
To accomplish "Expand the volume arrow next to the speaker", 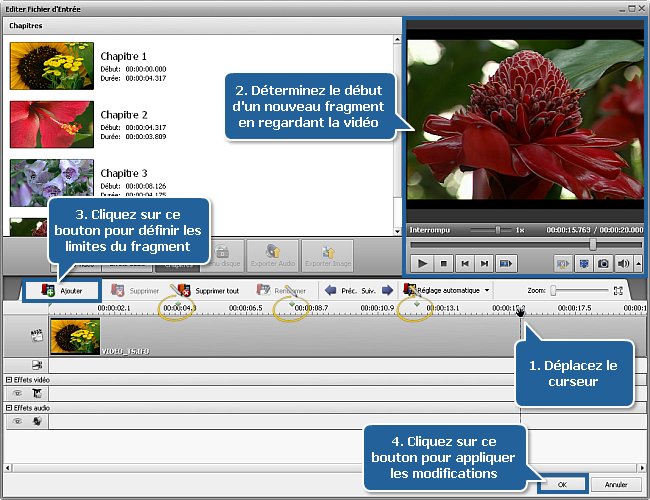I will [638, 263].
